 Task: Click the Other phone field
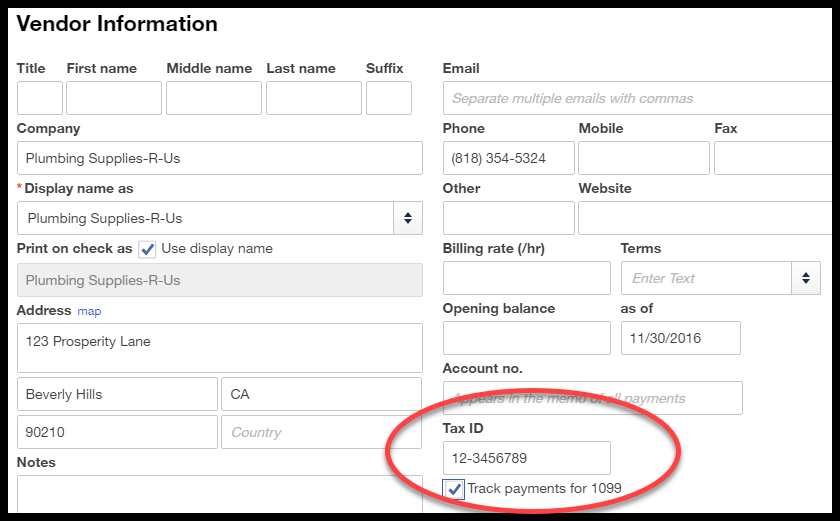click(508, 218)
